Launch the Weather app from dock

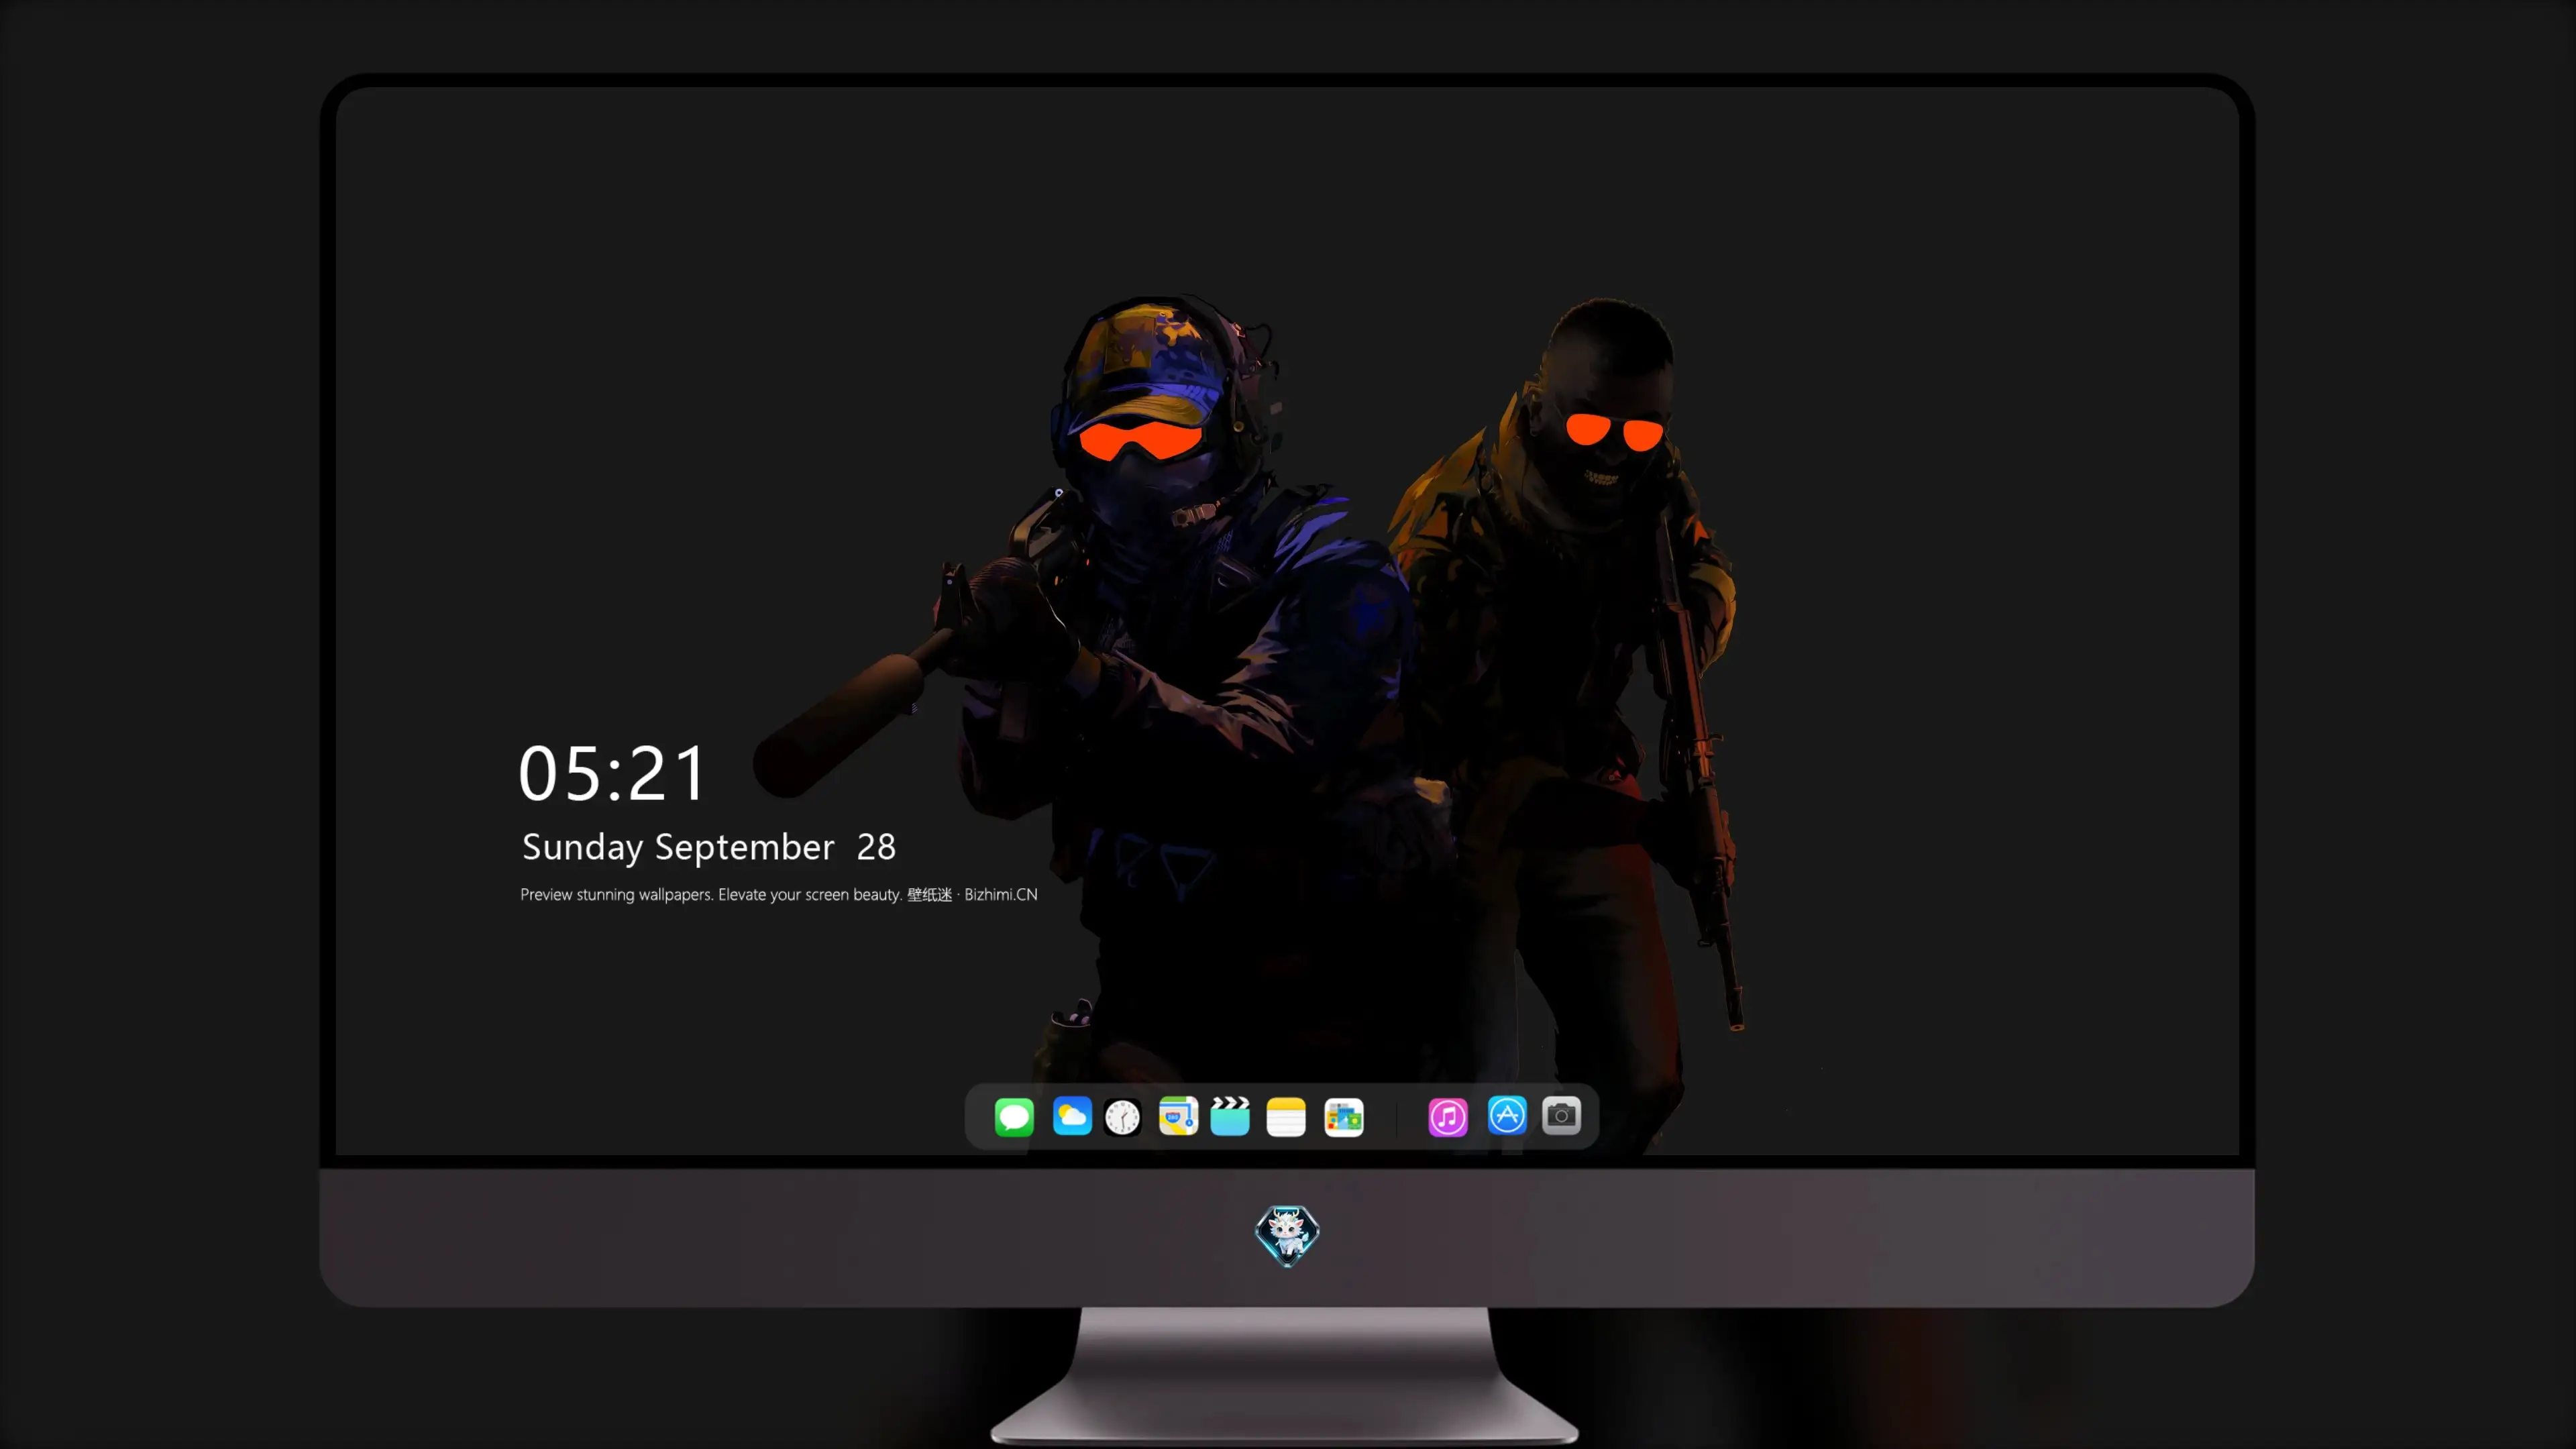pos(1072,1116)
